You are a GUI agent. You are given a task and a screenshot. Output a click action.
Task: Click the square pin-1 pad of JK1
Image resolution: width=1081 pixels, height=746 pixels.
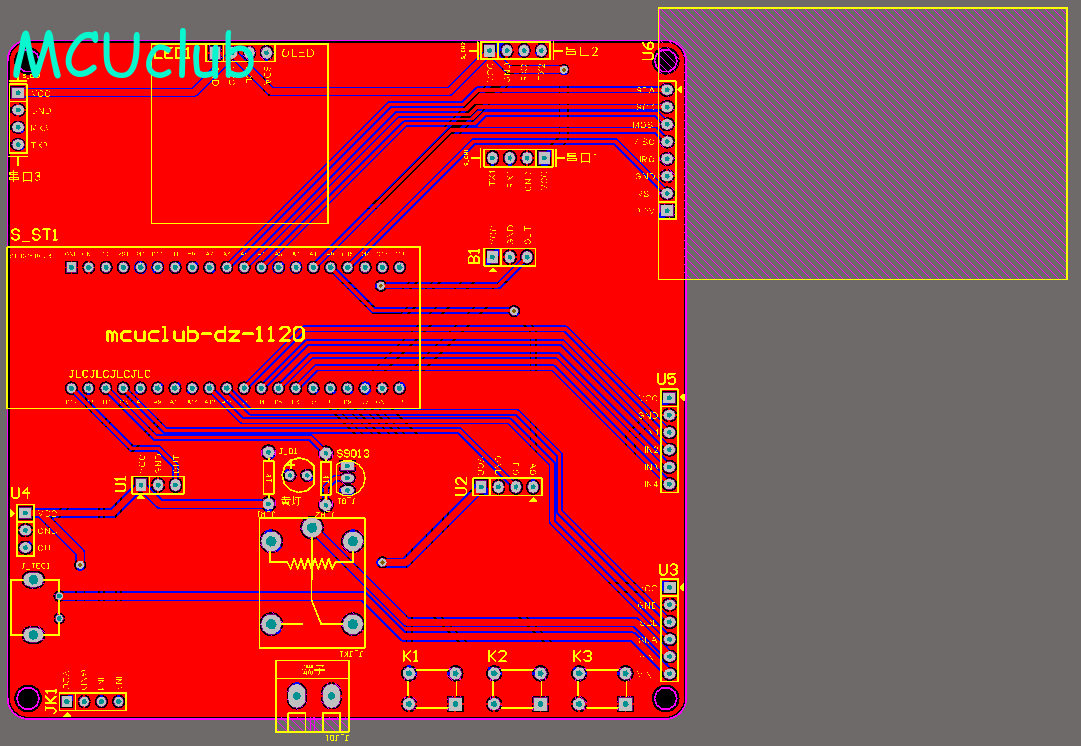pyautogui.click(x=67, y=701)
